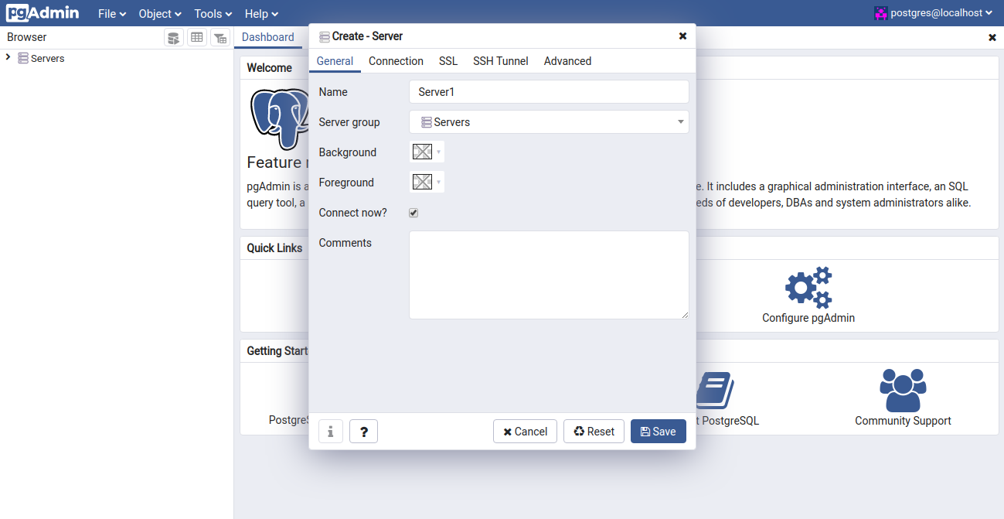Click the Reset button
The image size is (1004, 519).
(594, 431)
